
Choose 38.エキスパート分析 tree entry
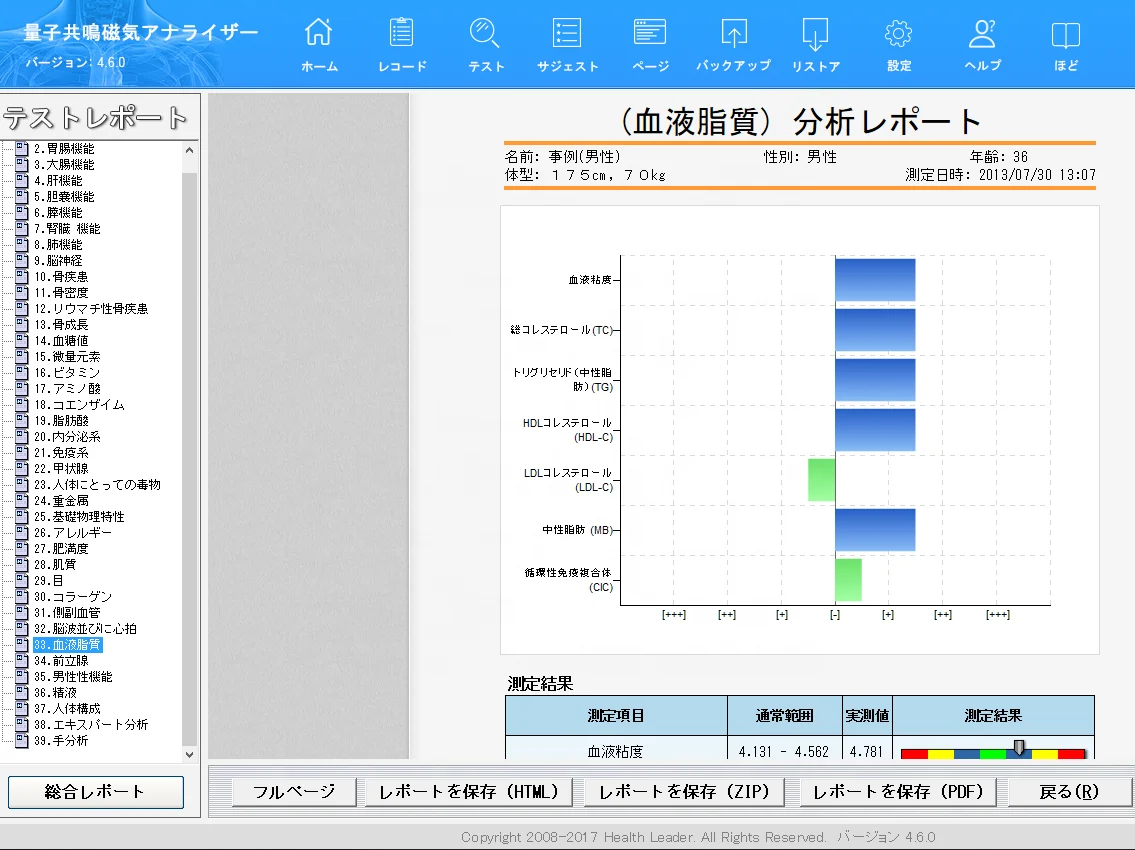pyautogui.click(x=90, y=725)
